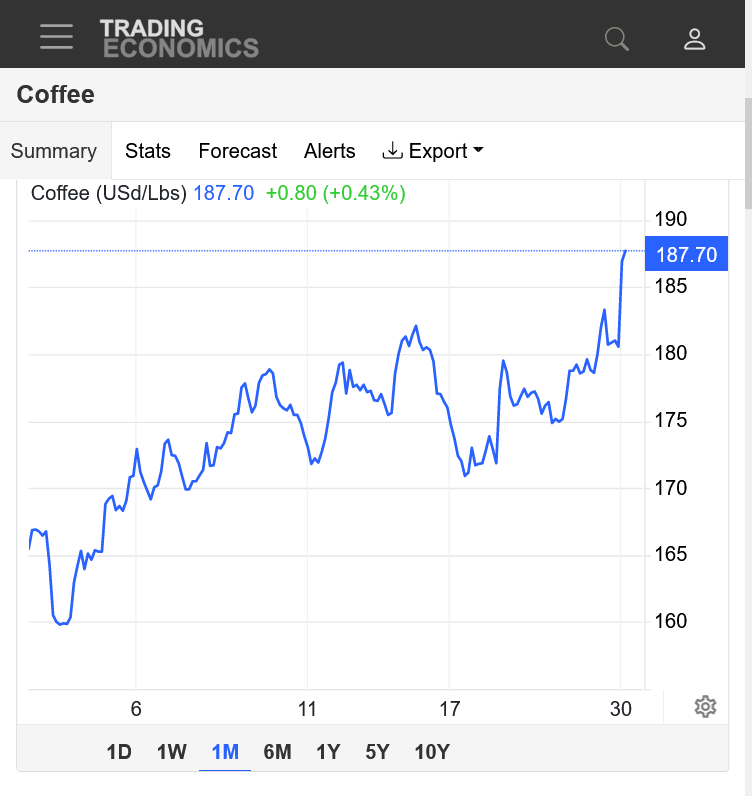Open the Stats tab
Screen dimensions: 752x804
click(x=148, y=151)
